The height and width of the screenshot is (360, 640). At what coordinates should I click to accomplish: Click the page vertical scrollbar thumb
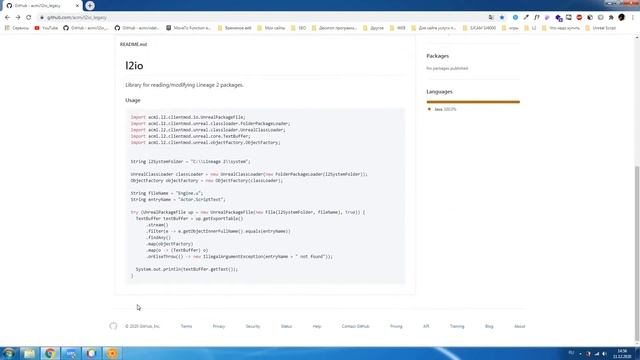click(637, 253)
